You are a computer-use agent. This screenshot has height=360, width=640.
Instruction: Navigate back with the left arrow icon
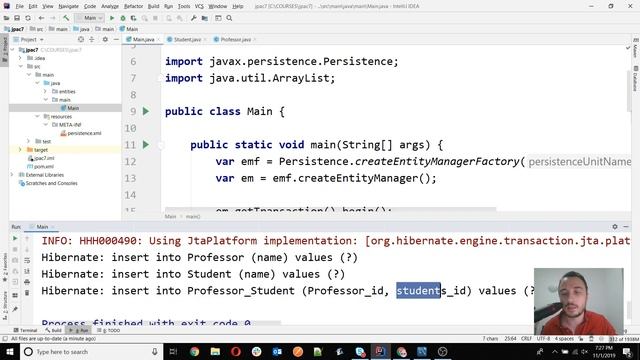point(41,18)
